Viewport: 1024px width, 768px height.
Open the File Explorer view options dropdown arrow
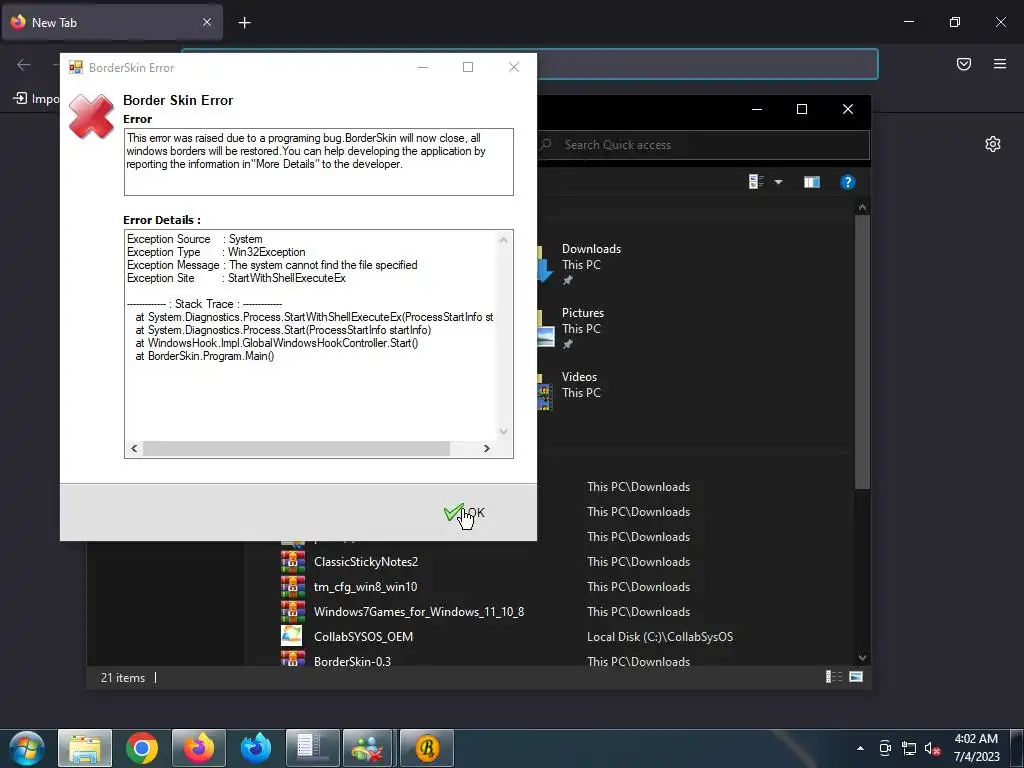[778, 182]
